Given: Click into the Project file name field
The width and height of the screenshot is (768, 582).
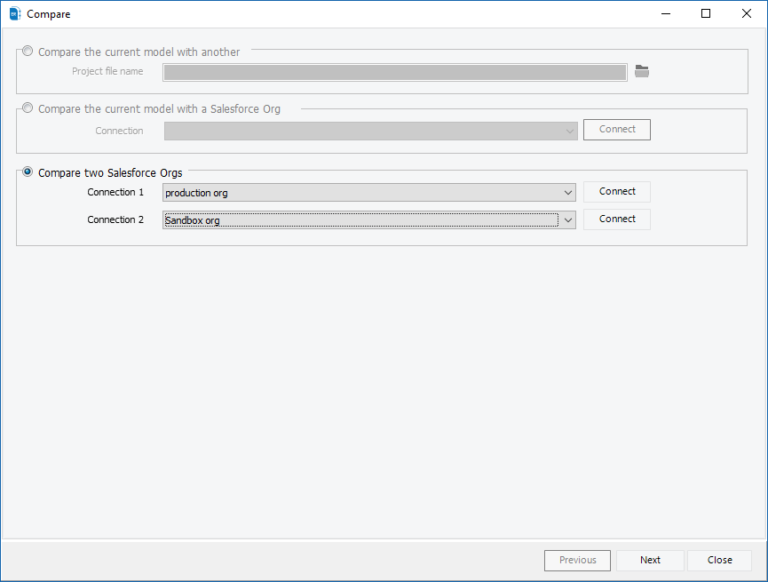Looking at the screenshot, I should point(395,72).
